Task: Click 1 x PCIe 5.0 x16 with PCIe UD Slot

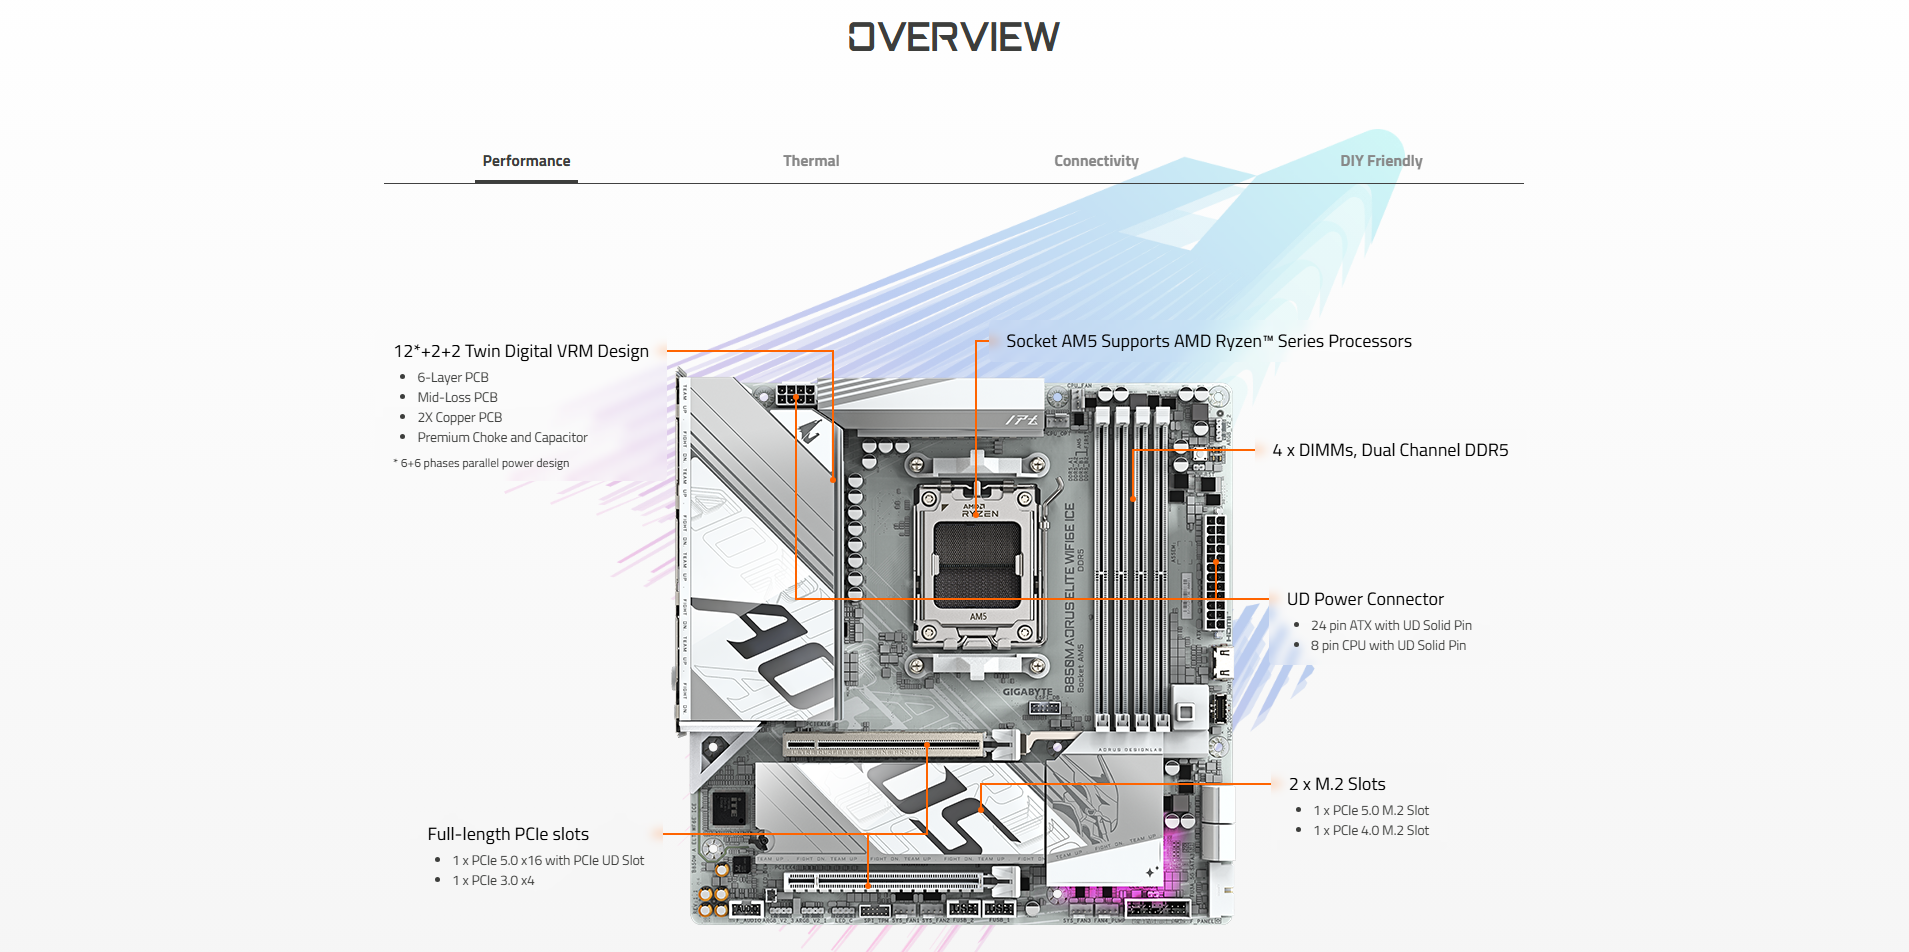Action: tap(548, 860)
